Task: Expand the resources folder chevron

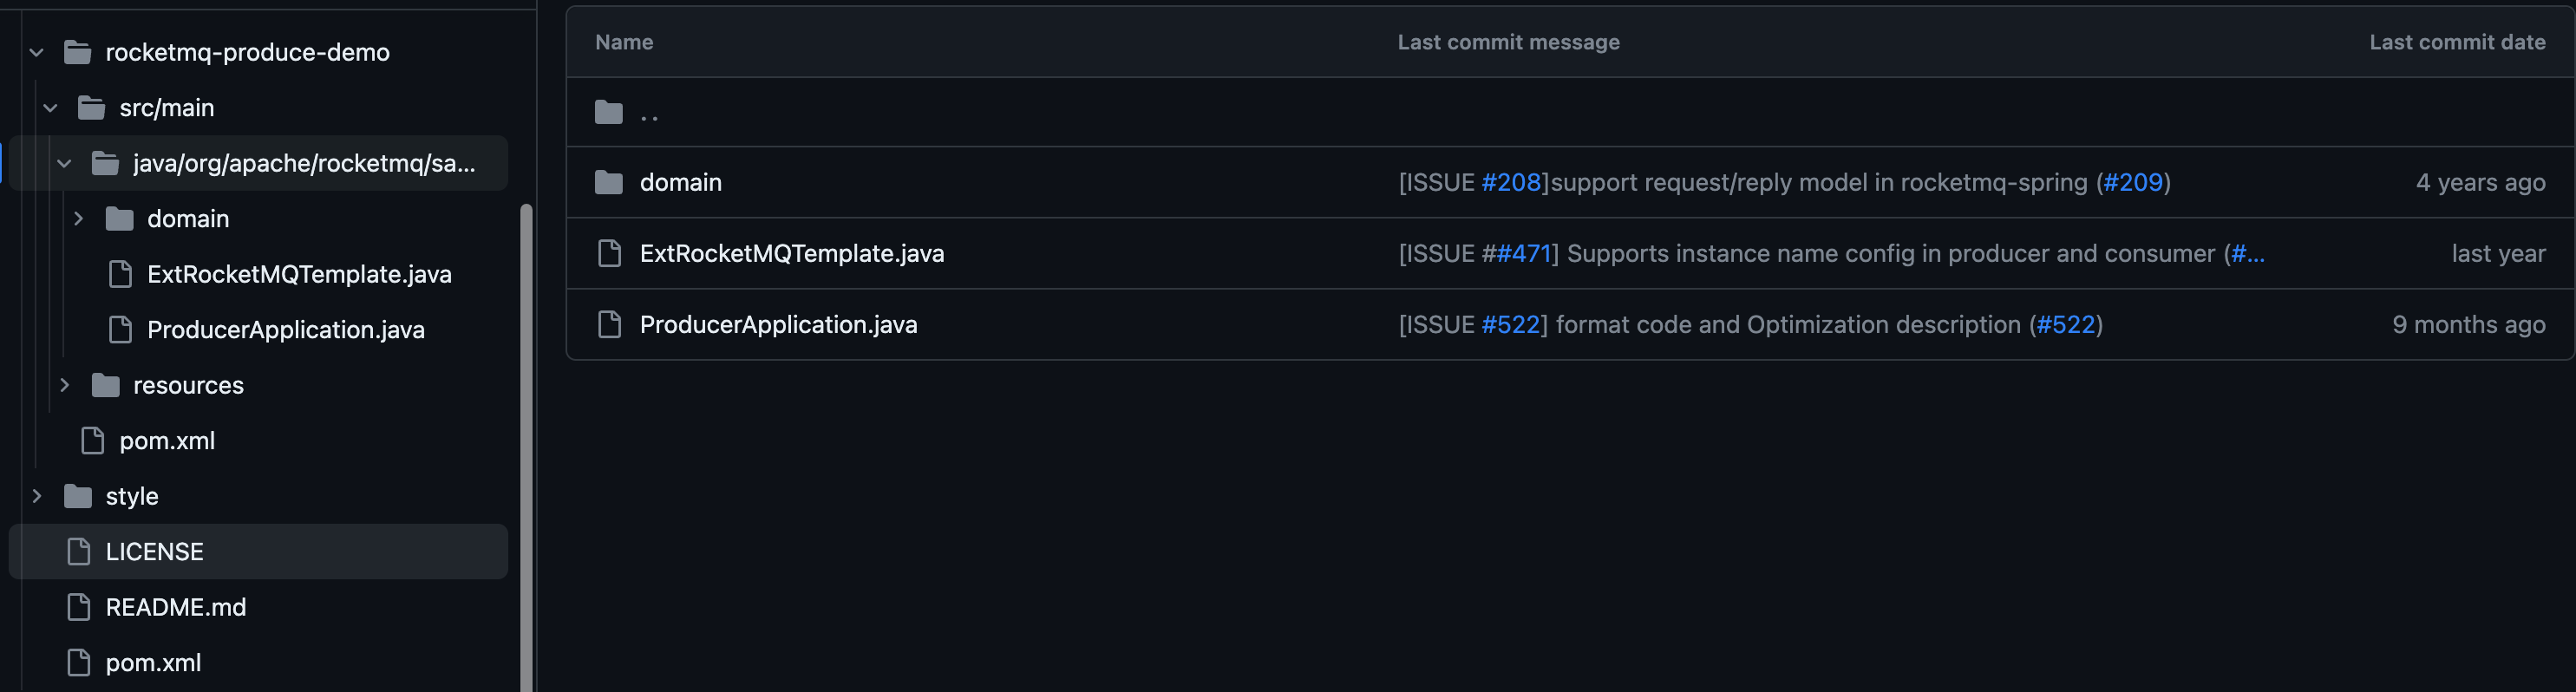Action: [65, 385]
